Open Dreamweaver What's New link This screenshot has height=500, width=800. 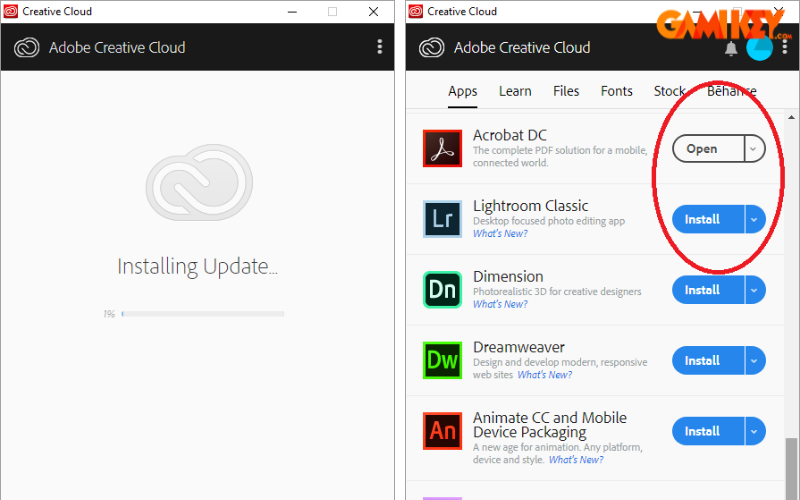tap(545, 375)
